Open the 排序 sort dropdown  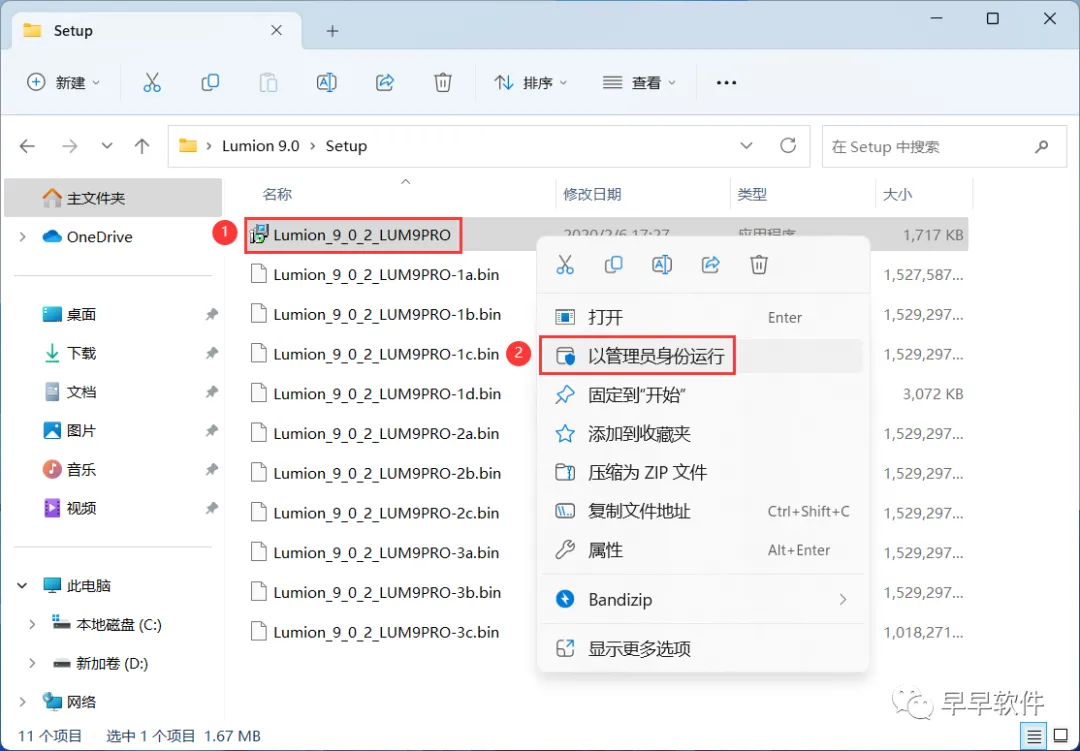point(530,83)
